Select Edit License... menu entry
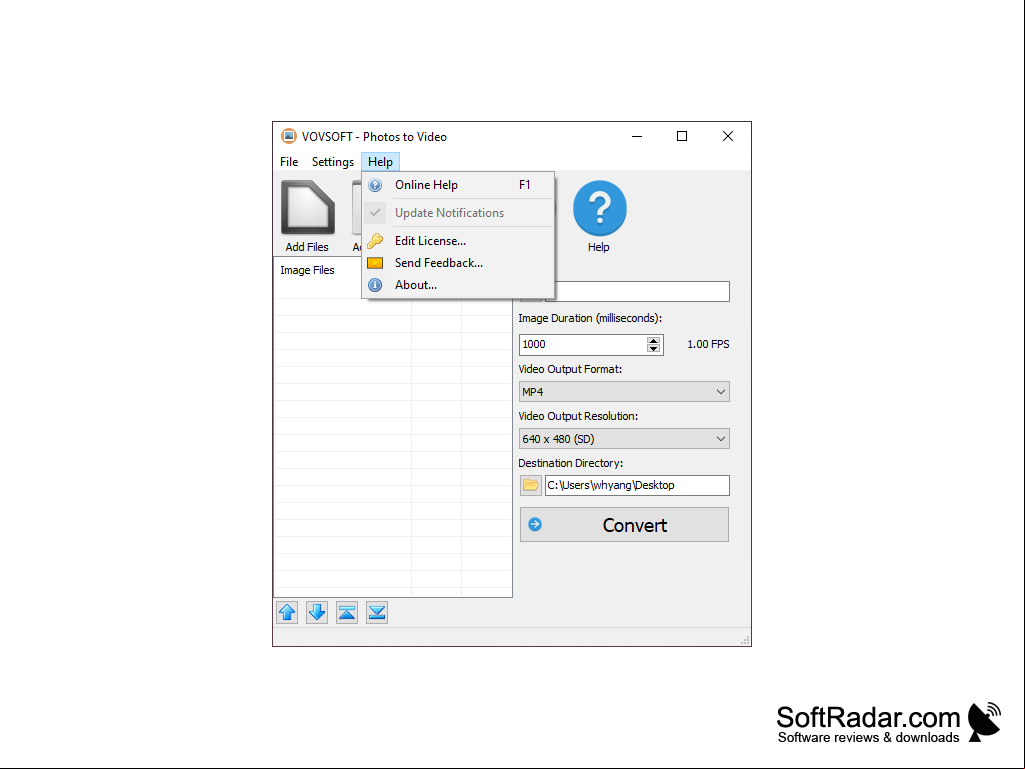The height and width of the screenshot is (769, 1025). point(458,241)
